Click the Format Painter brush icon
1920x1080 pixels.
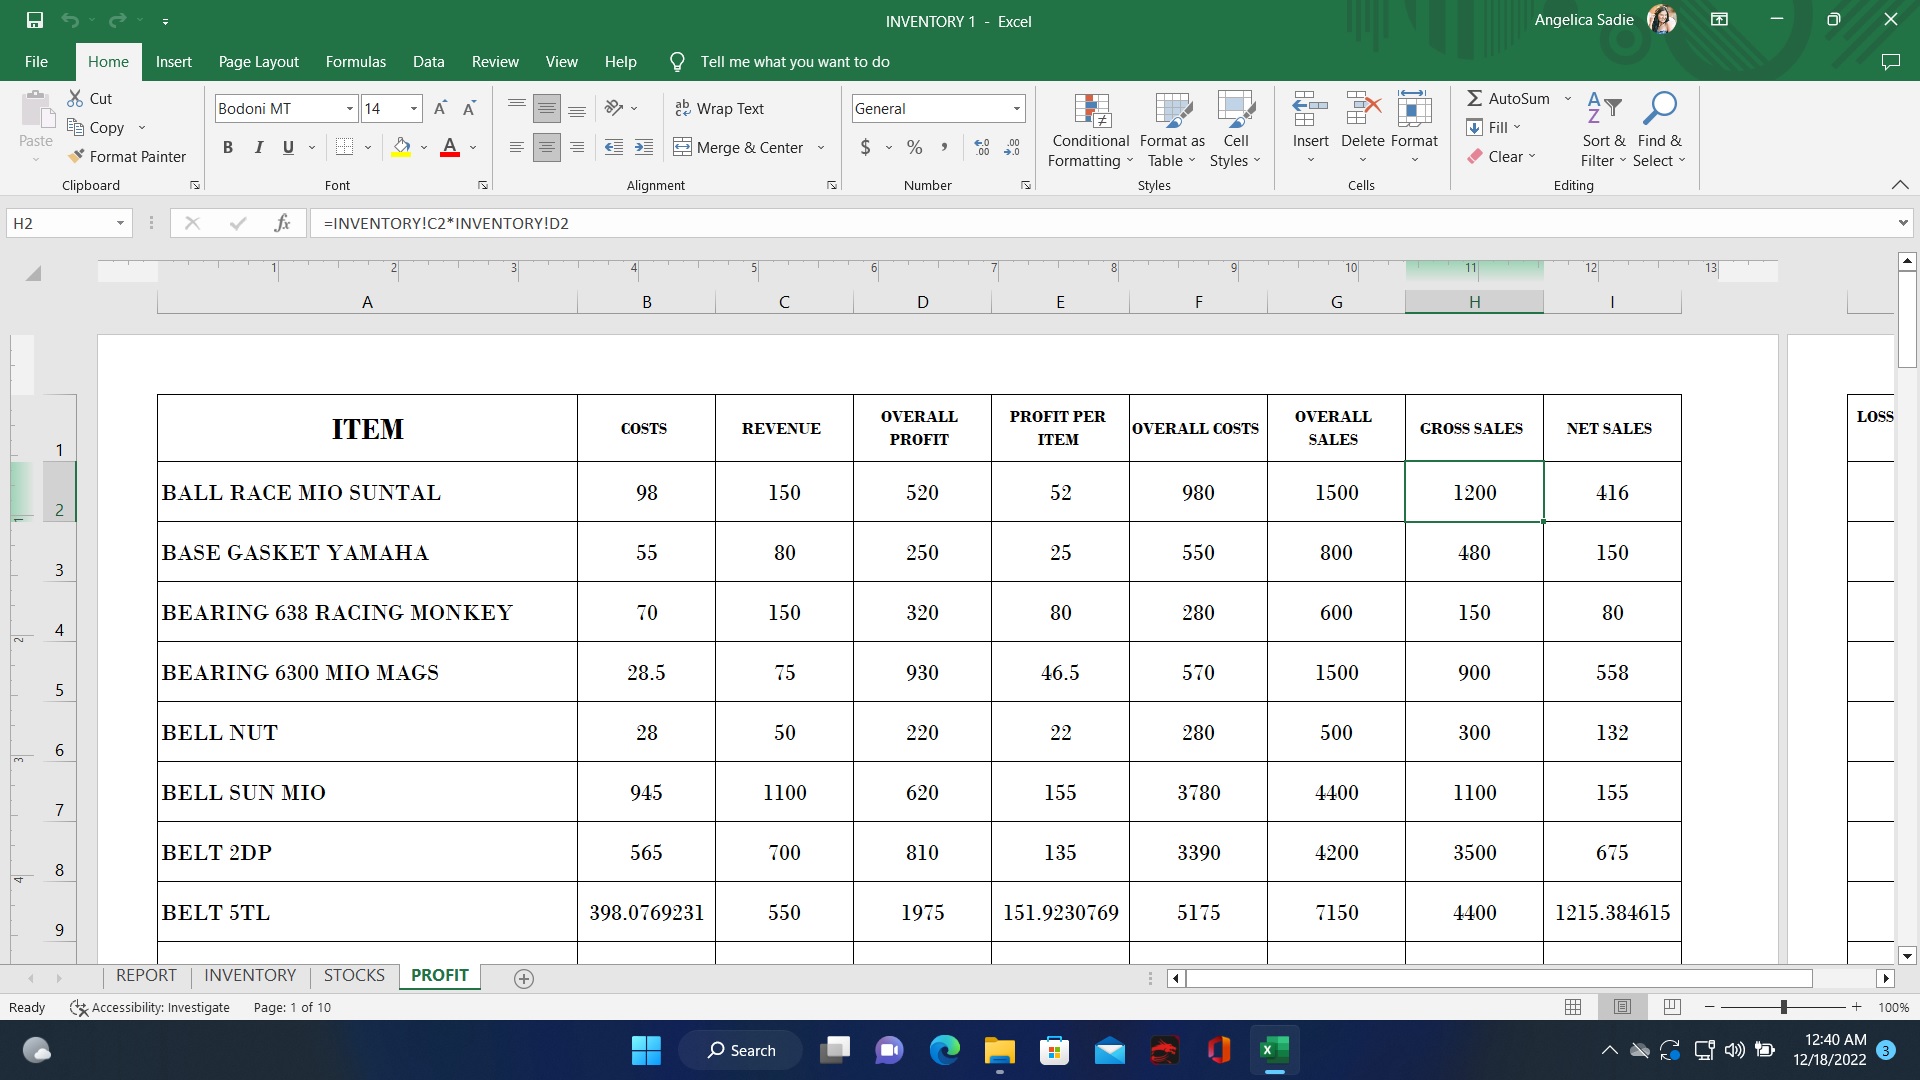(76, 156)
